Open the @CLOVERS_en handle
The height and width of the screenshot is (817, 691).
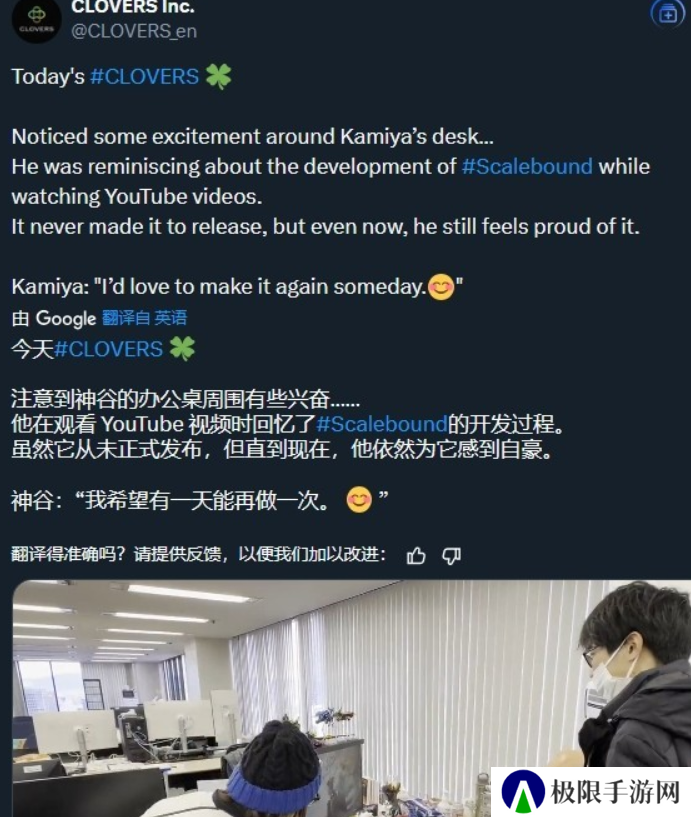click(134, 31)
